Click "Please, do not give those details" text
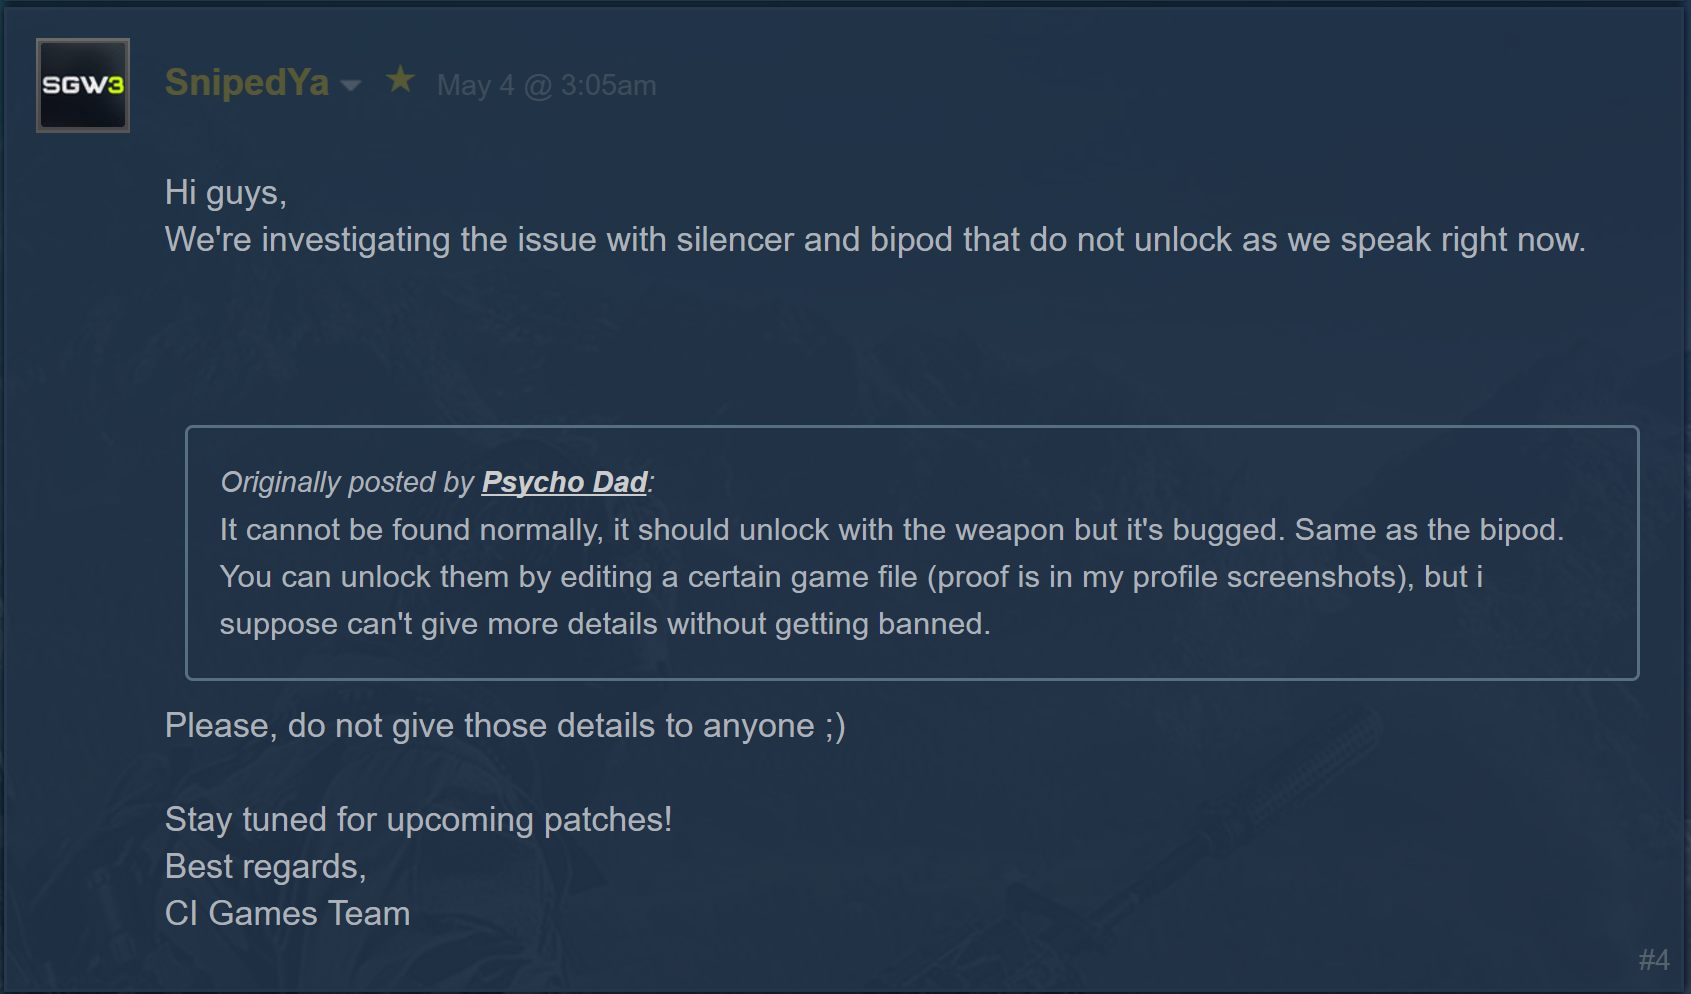Viewport: 1691px width, 994px height. [489, 726]
